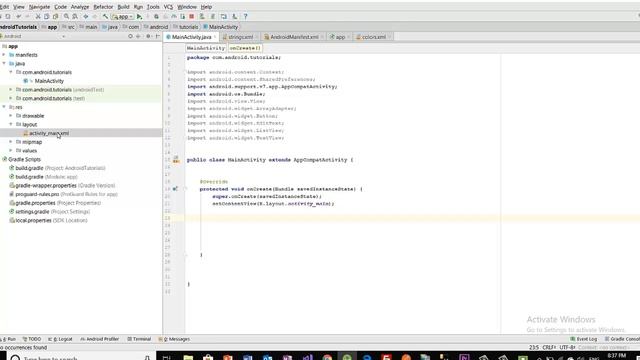Open the Android Profiler tool window
Screen dimensions: 640x360
tap(100, 339)
